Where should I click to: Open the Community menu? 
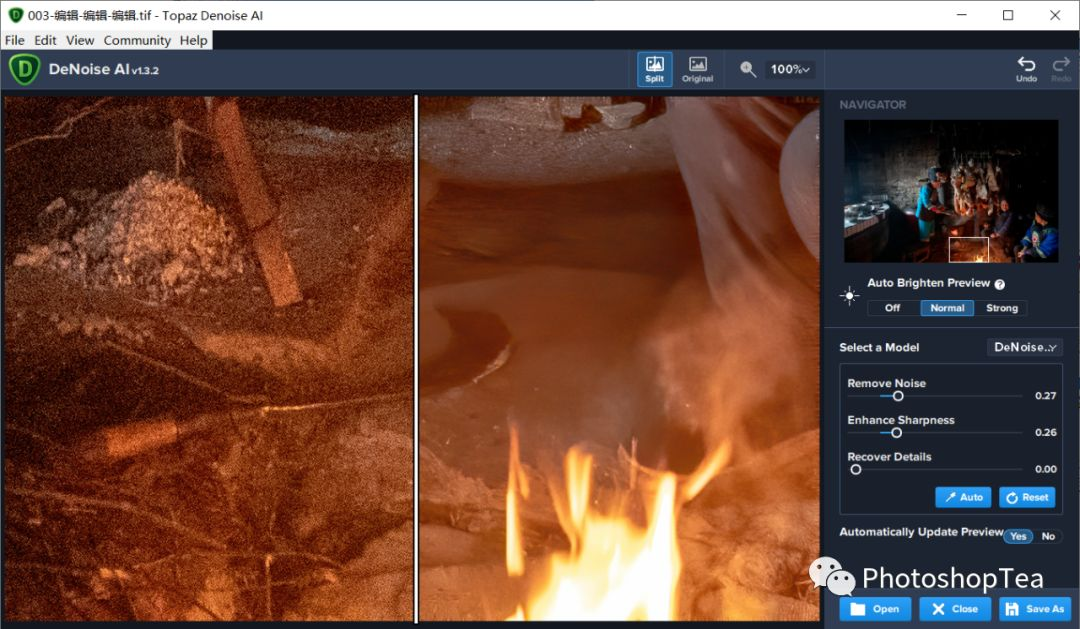coord(137,40)
